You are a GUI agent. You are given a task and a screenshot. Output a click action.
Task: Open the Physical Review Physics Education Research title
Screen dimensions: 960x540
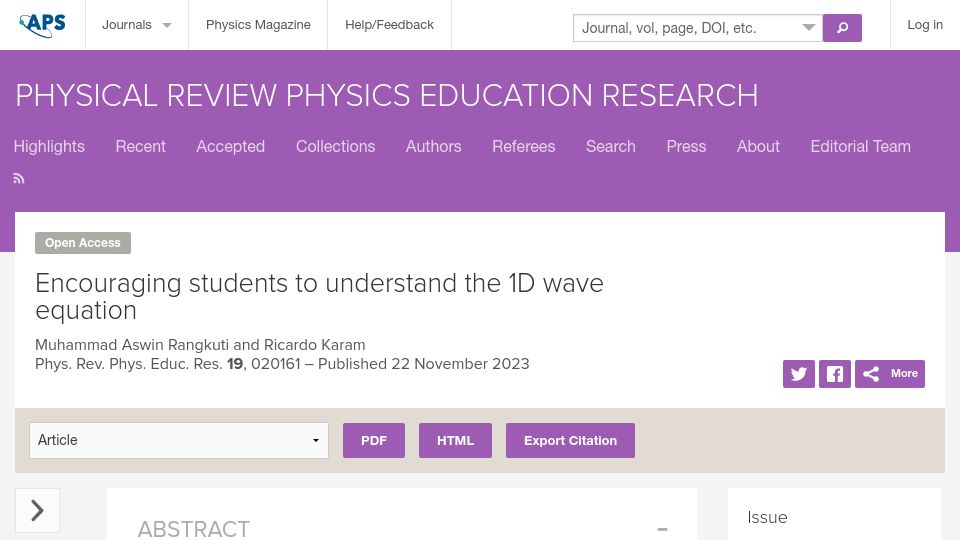(386, 96)
